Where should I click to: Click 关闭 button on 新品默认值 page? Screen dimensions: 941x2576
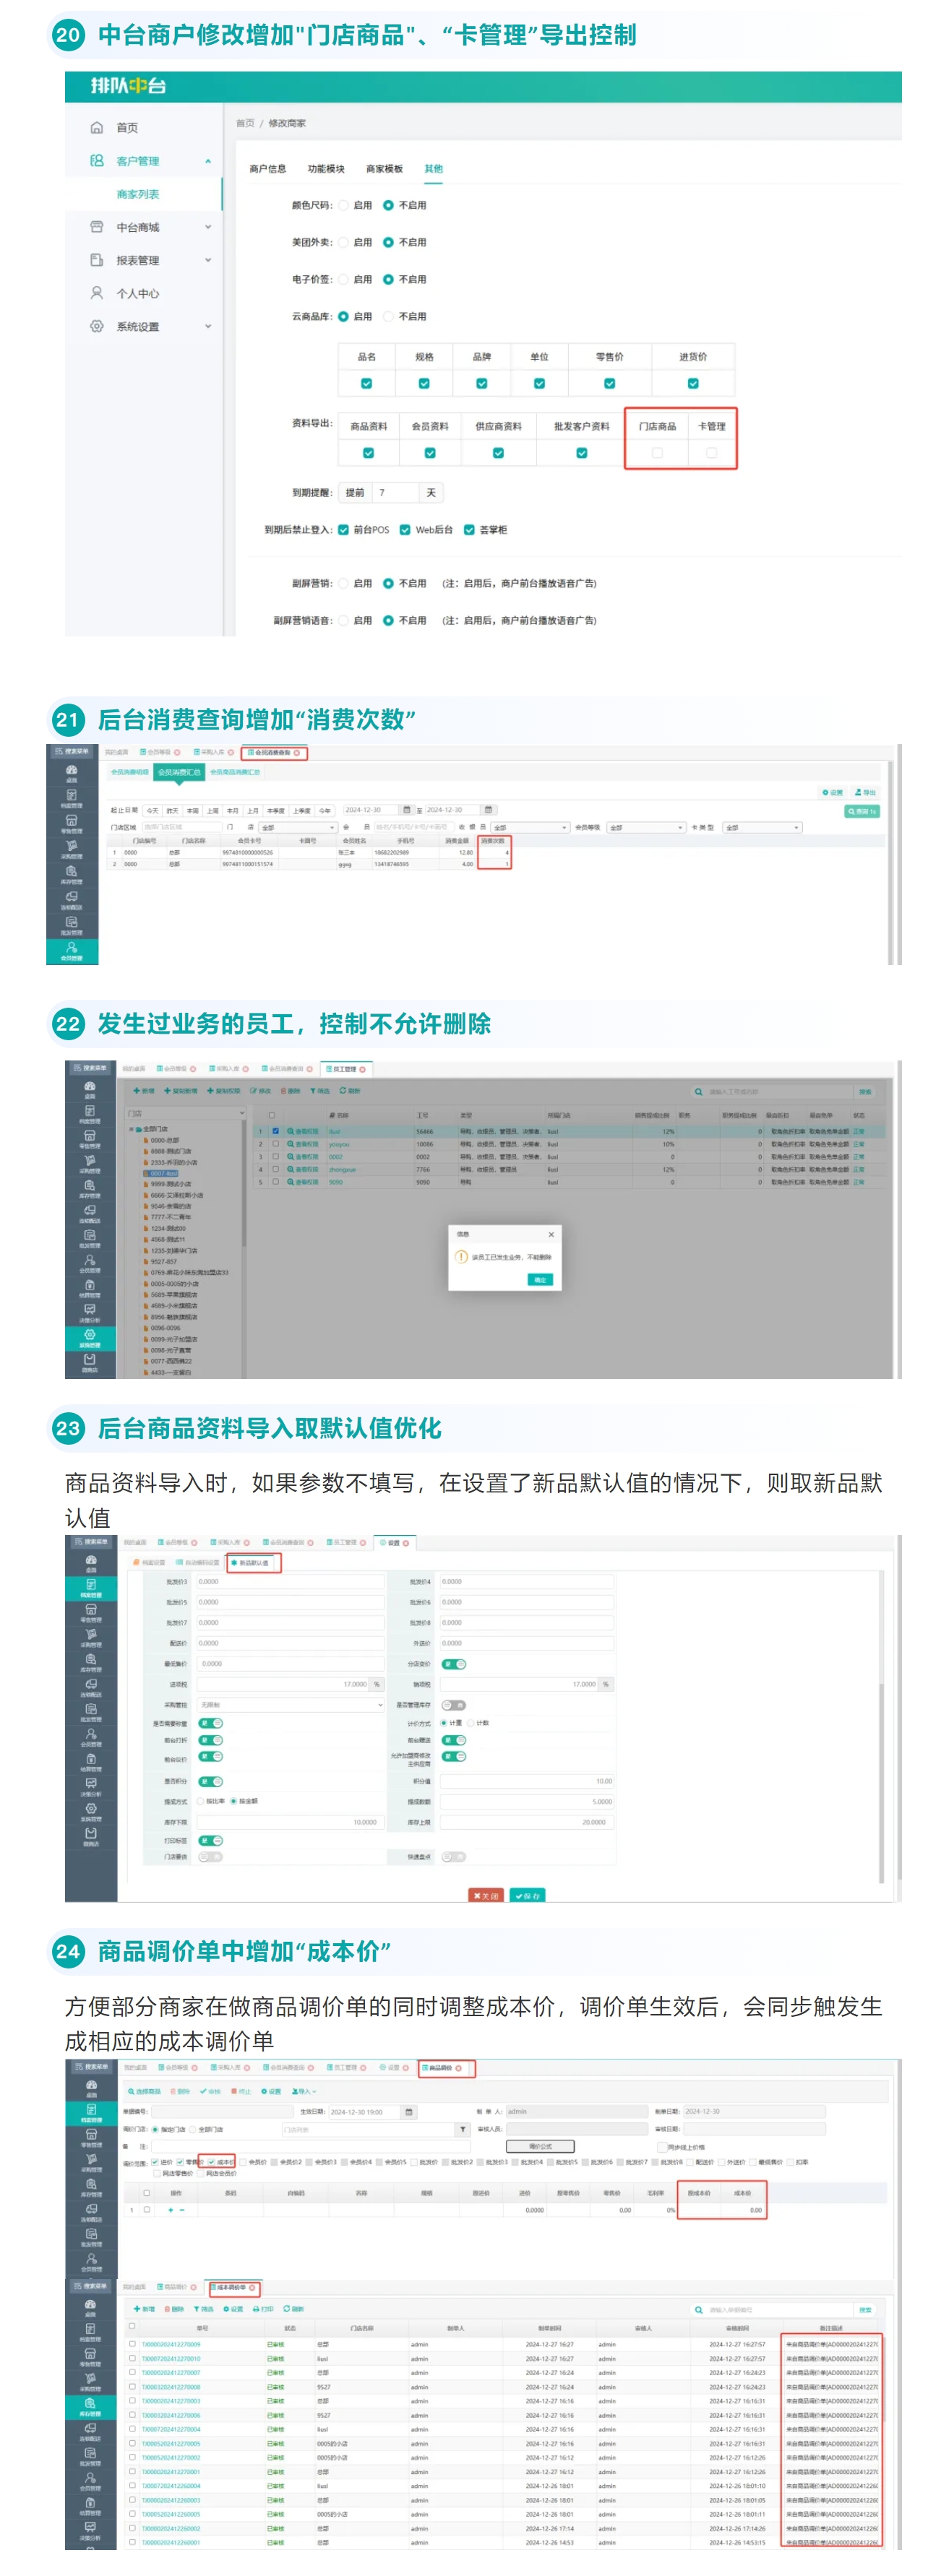click(486, 1896)
